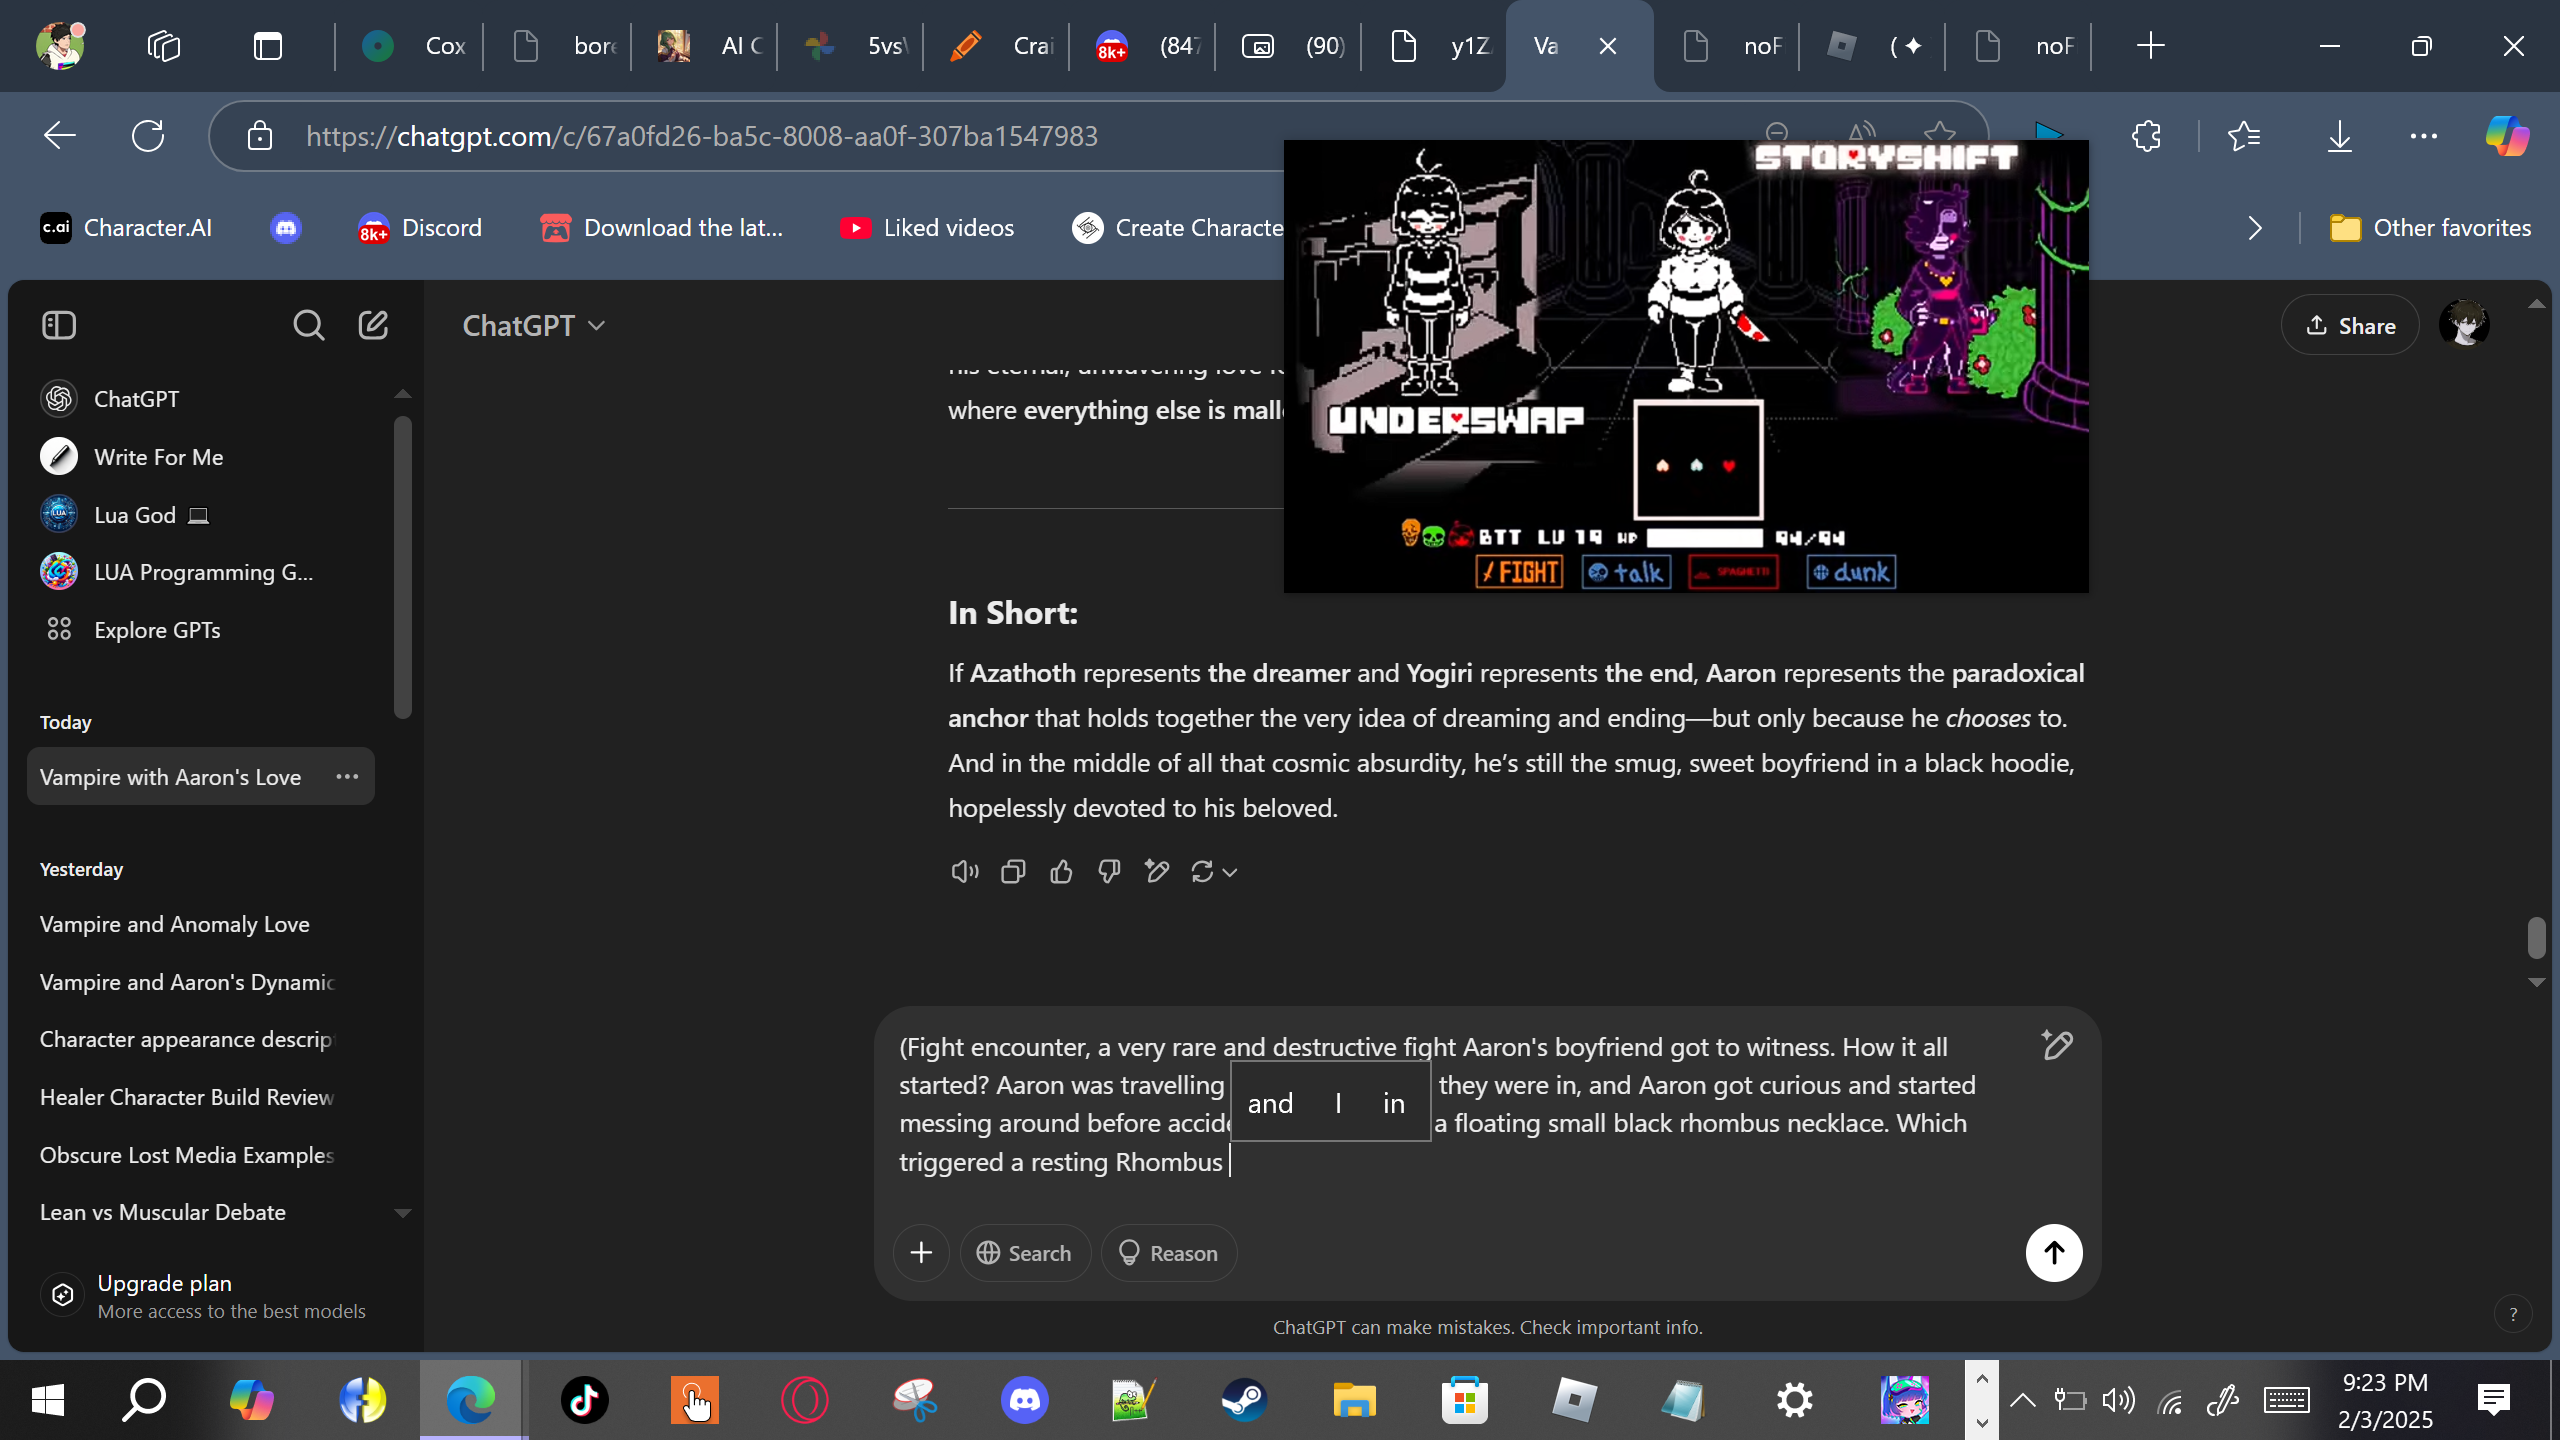Show hidden system tray icons
Screen dimensions: 2560x1440
tap(2022, 1400)
